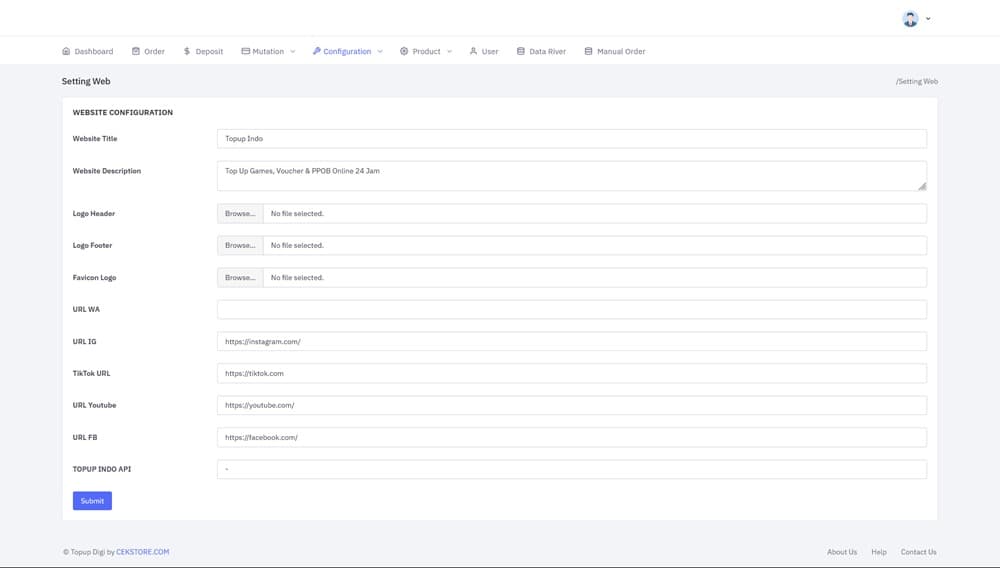
Task: Browse for a Logo Header file
Action: pyautogui.click(x=240, y=214)
